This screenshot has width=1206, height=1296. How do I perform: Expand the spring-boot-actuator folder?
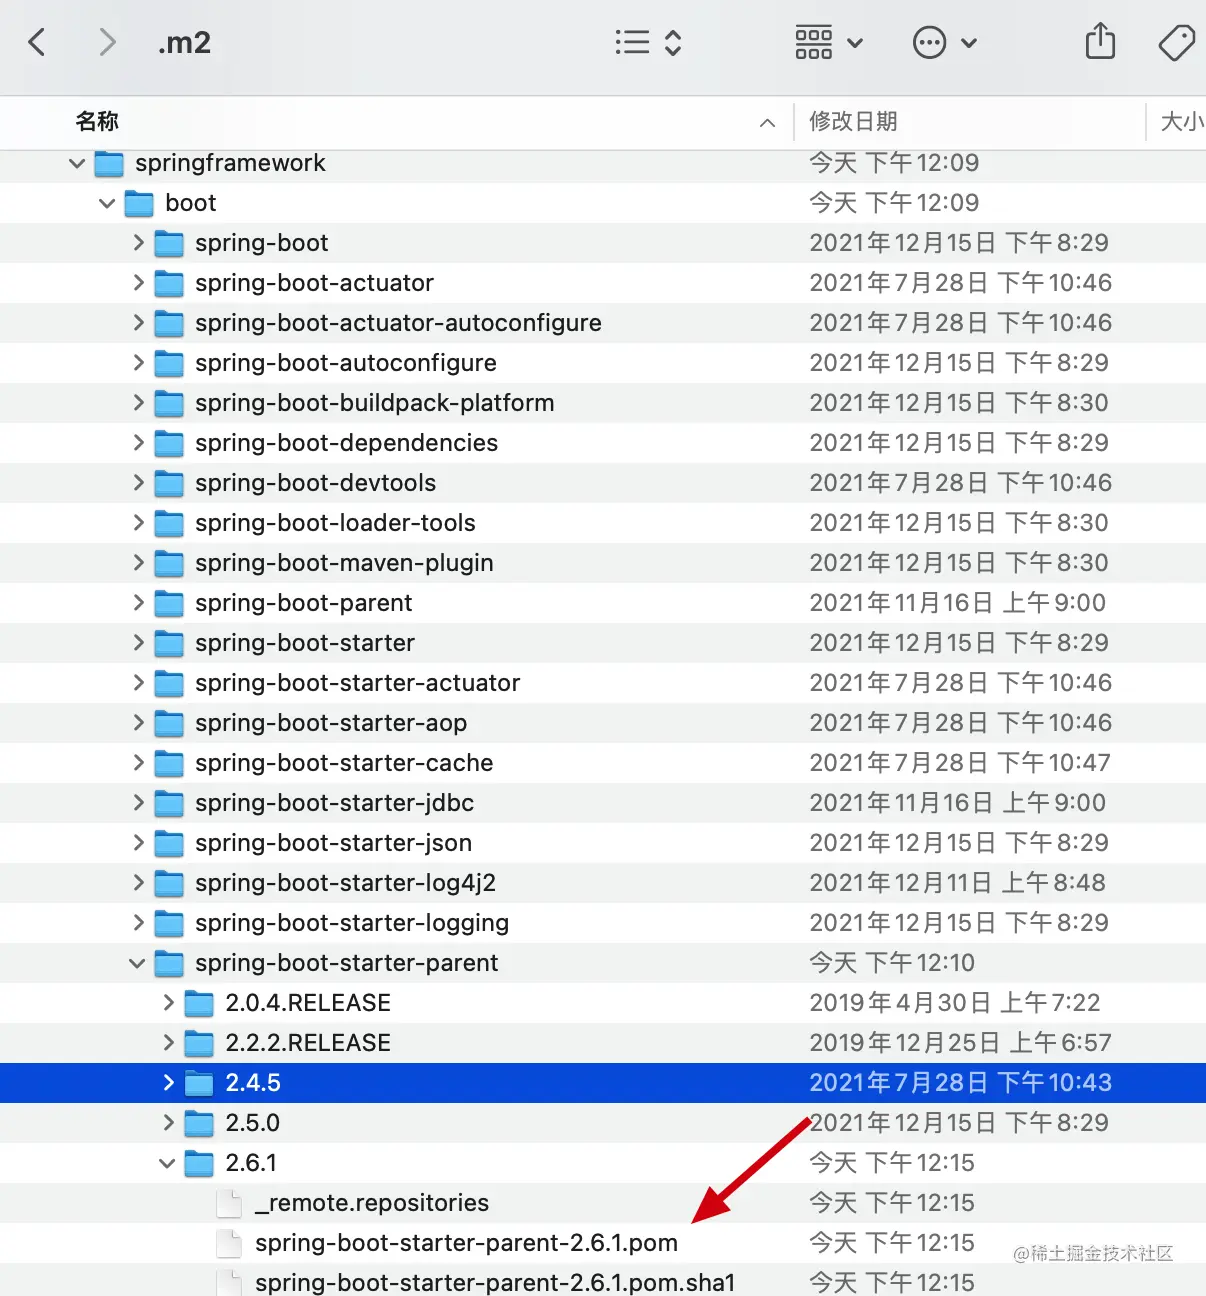coord(138,283)
